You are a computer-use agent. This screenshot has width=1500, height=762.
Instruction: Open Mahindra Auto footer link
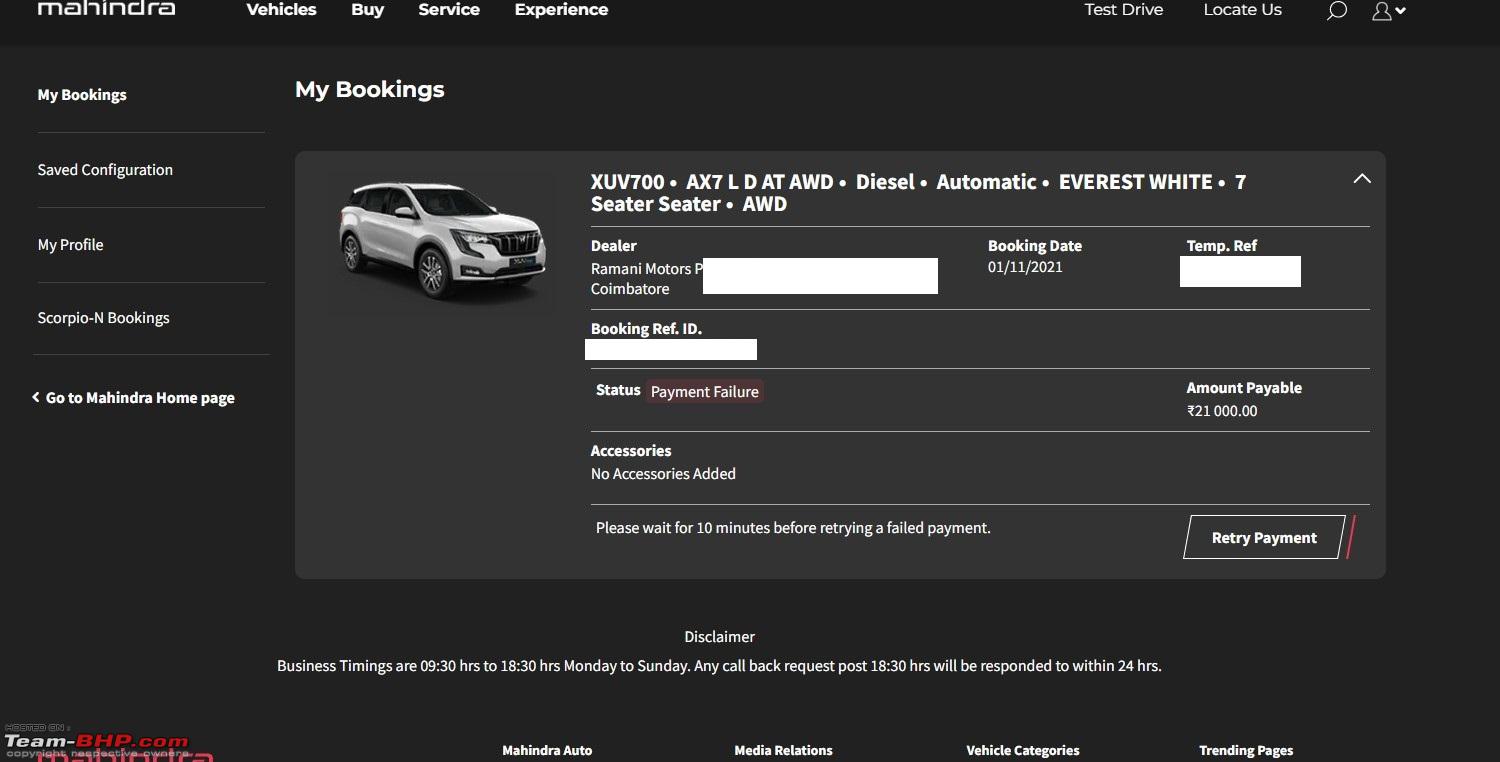pos(547,750)
